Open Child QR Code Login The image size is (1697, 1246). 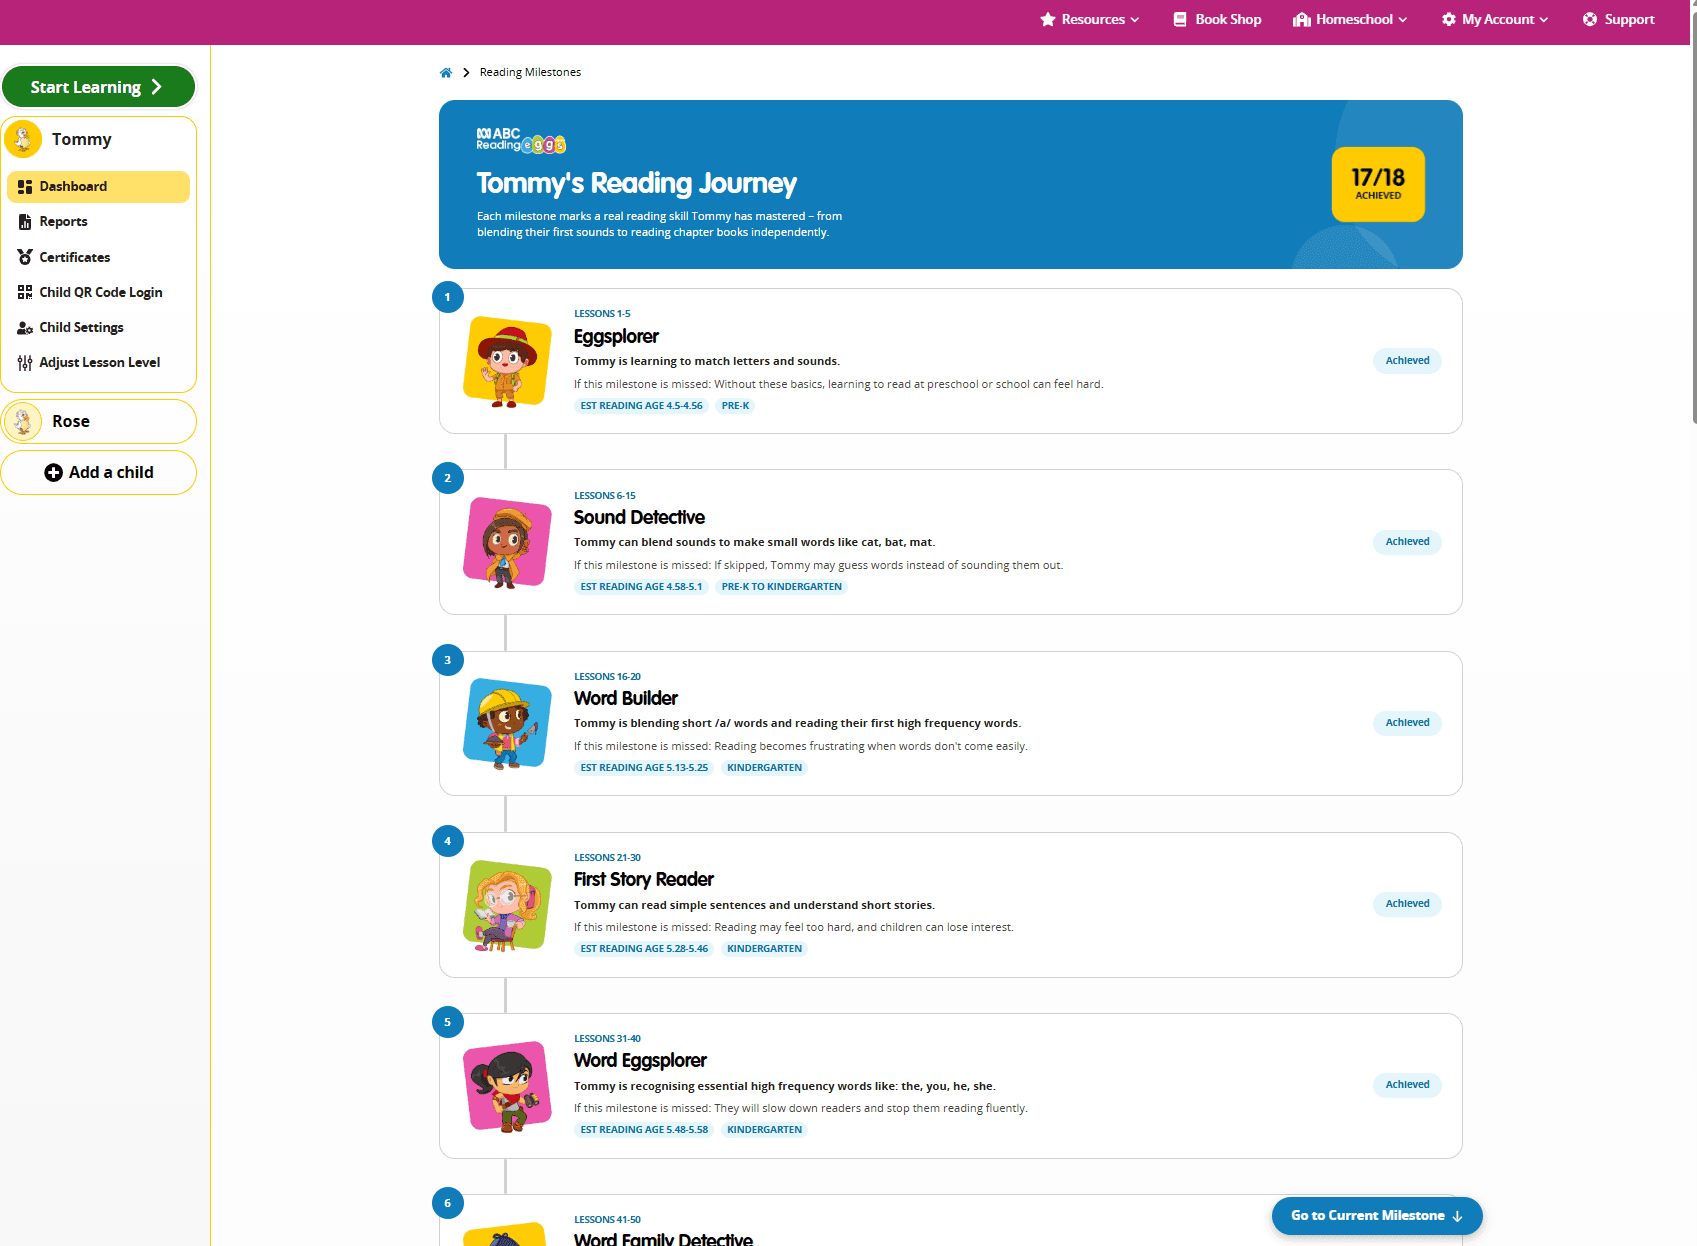point(98,292)
